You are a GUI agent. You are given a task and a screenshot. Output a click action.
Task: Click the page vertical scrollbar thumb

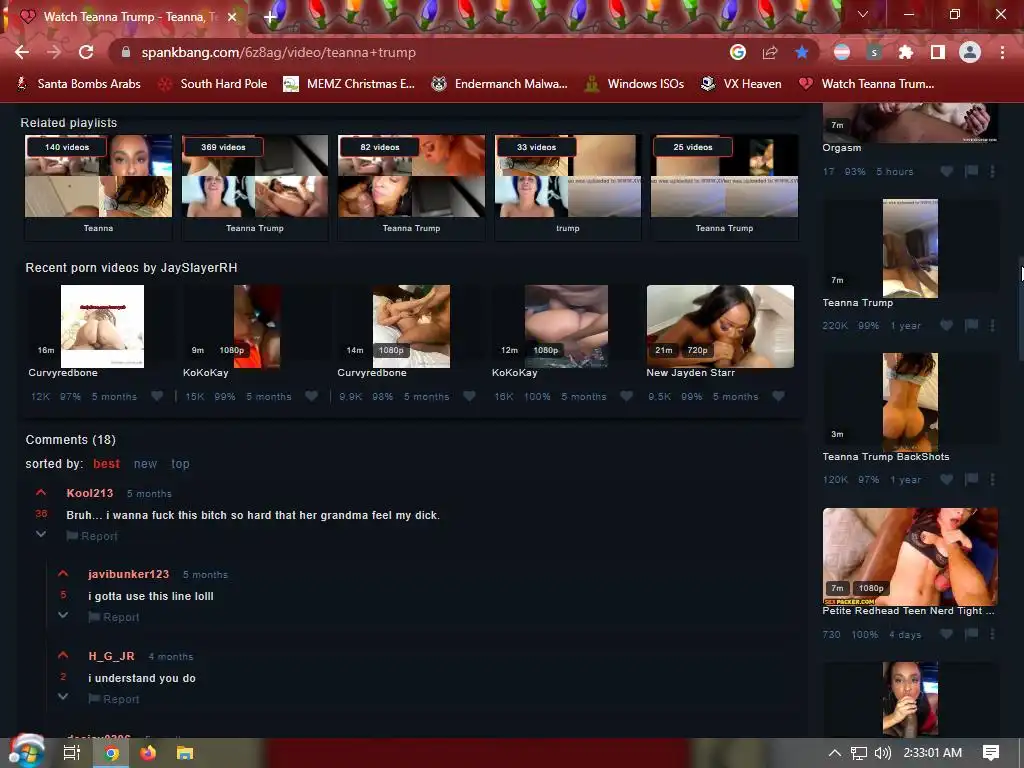pos(1020,307)
